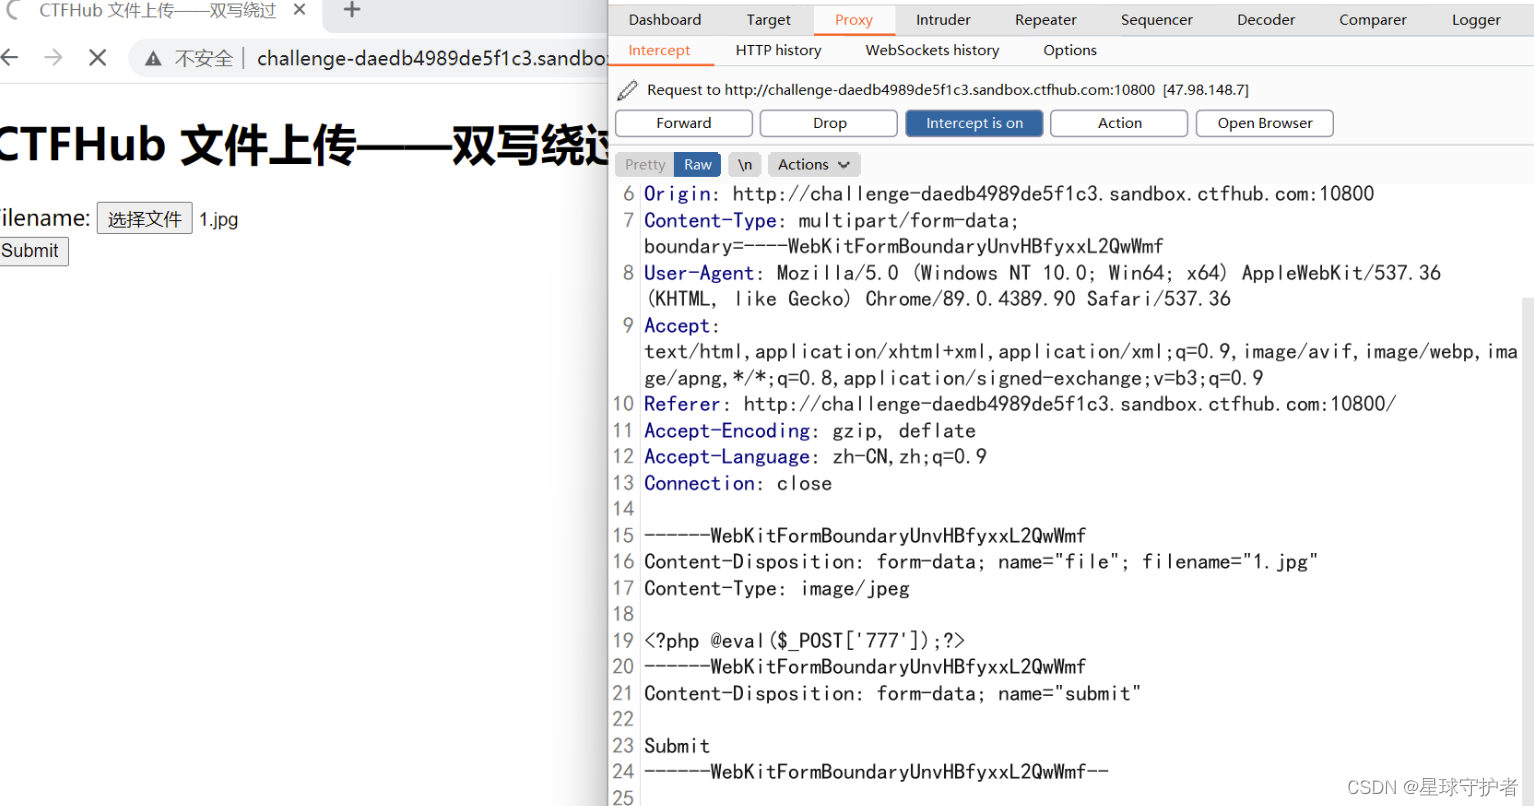Switch to Raw request view
This screenshot has height=806, width=1534.
[698, 165]
